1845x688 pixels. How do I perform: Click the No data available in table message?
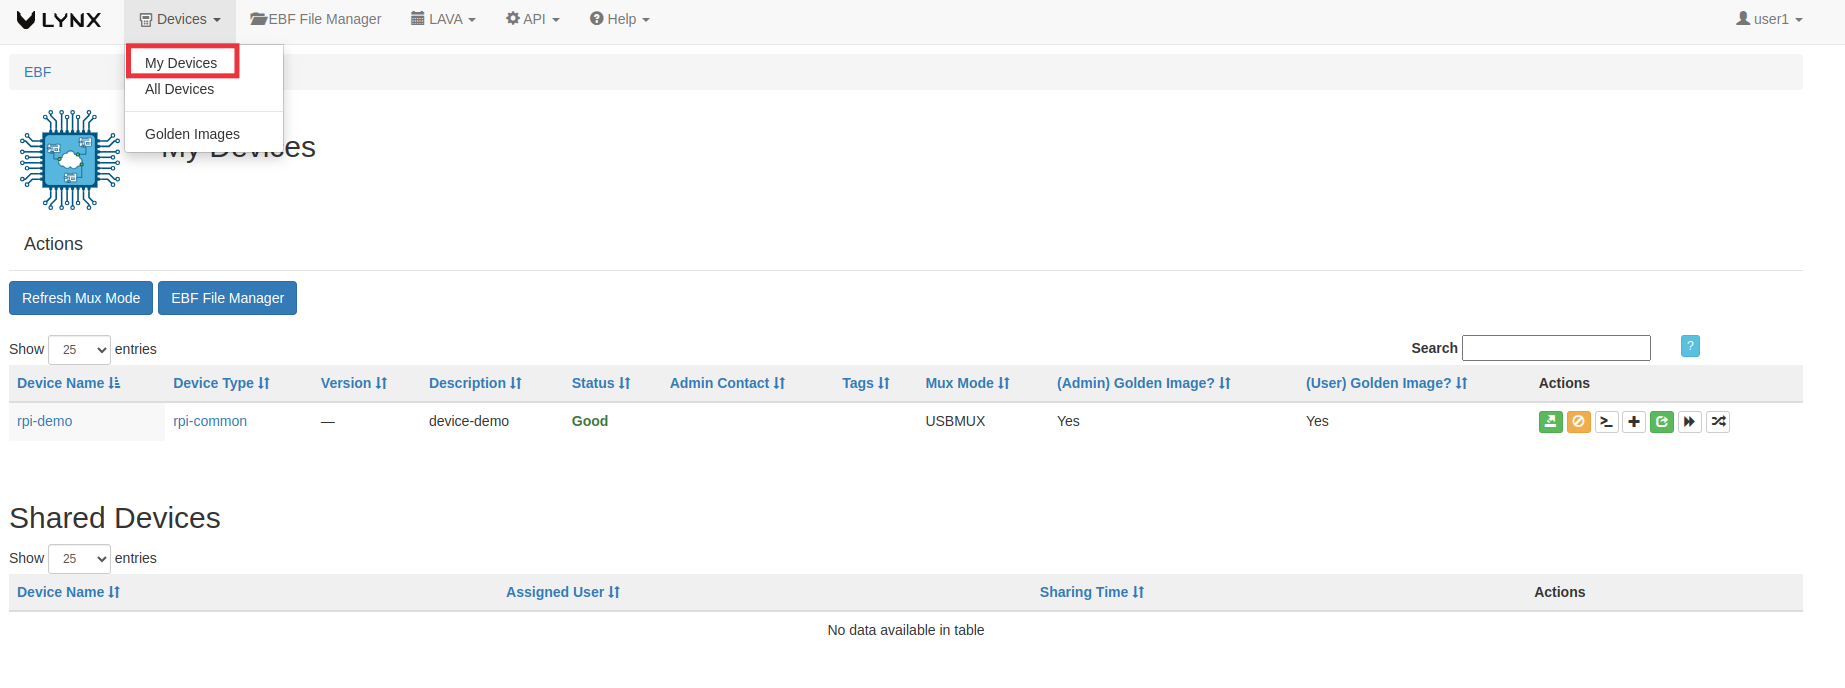(x=906, y=630)
